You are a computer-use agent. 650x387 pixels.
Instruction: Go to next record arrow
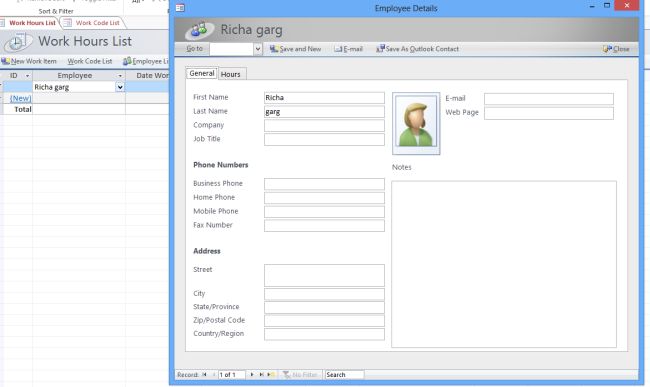tap(252, 375)
